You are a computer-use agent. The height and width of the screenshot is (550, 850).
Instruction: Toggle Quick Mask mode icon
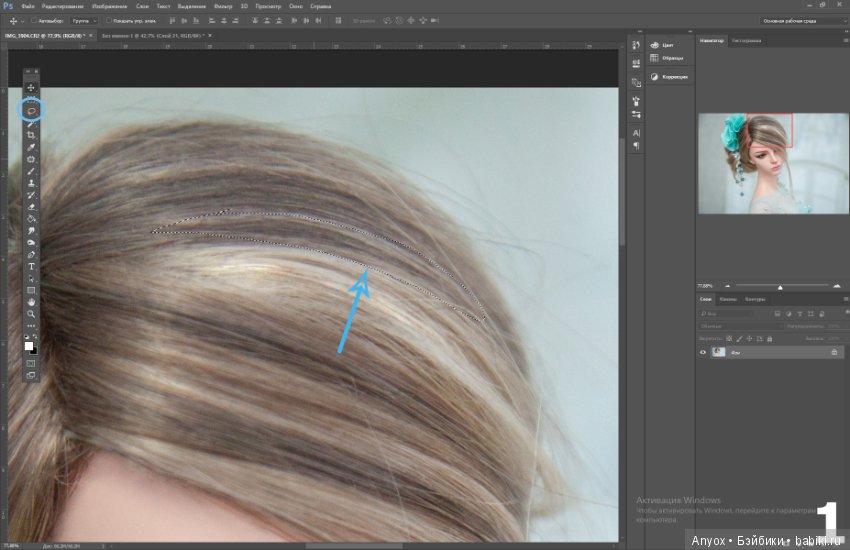point(31,364)
